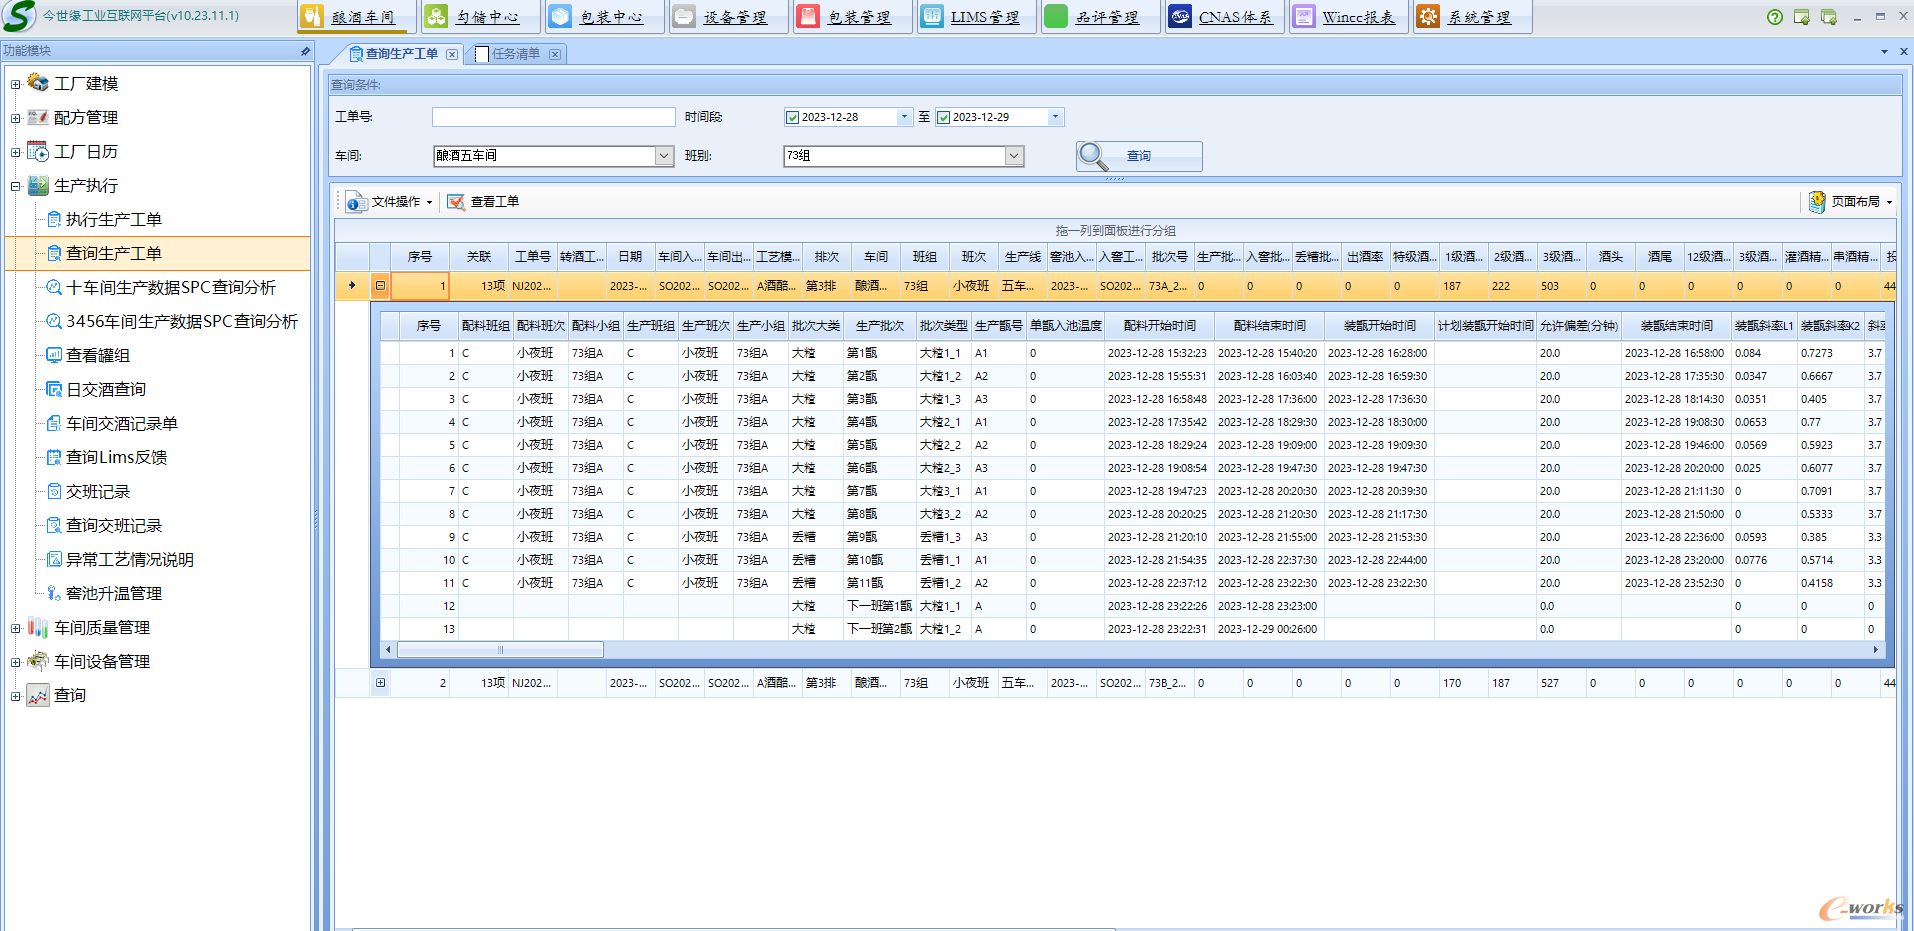Screen dimensions: 1914x931
Task: Sort by the 装甑开始时间 column header
Action: [x=1379, y=326]
